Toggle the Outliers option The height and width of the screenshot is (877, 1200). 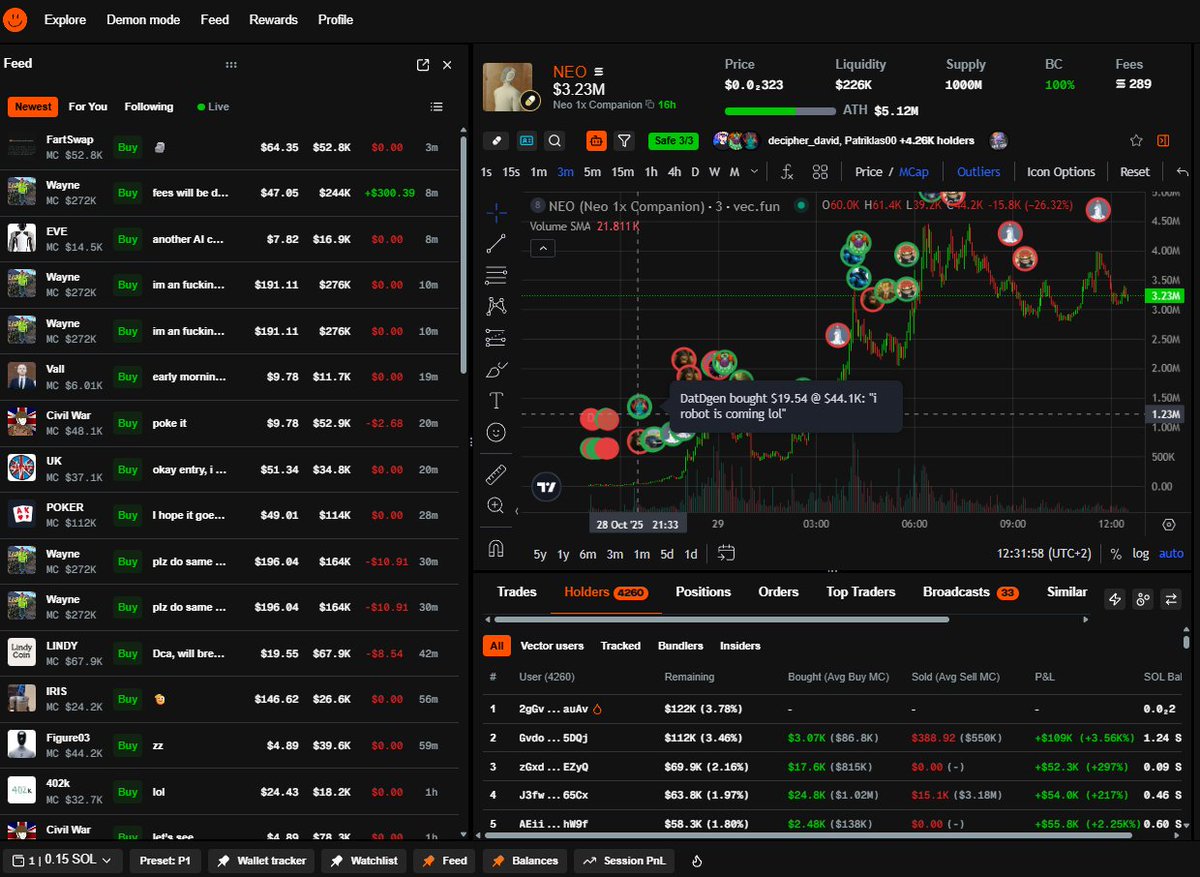[x=978, y=172]
